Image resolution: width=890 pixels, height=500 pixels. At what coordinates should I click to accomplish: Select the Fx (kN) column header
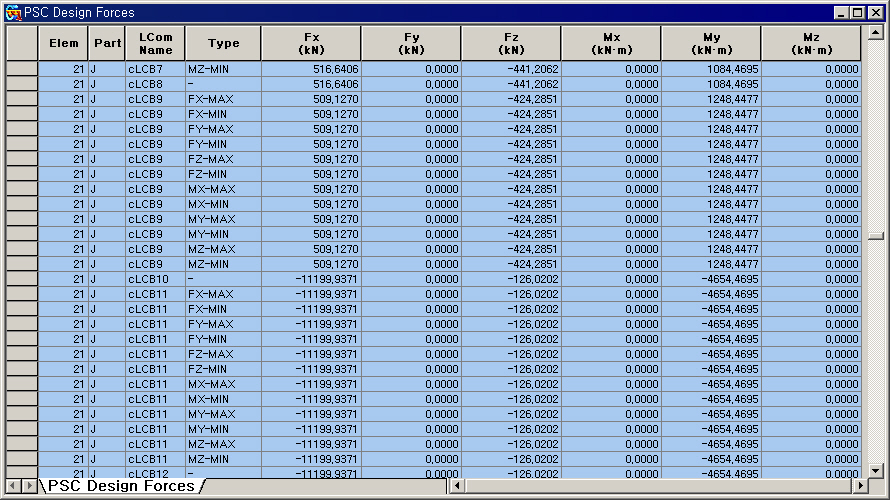(x=311, y=43)
